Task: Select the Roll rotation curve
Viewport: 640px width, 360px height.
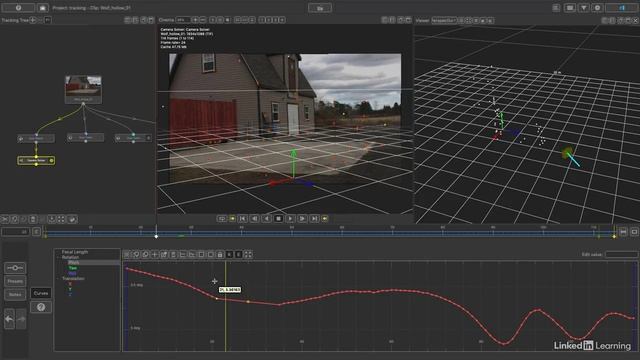Action: pos(72,273)
